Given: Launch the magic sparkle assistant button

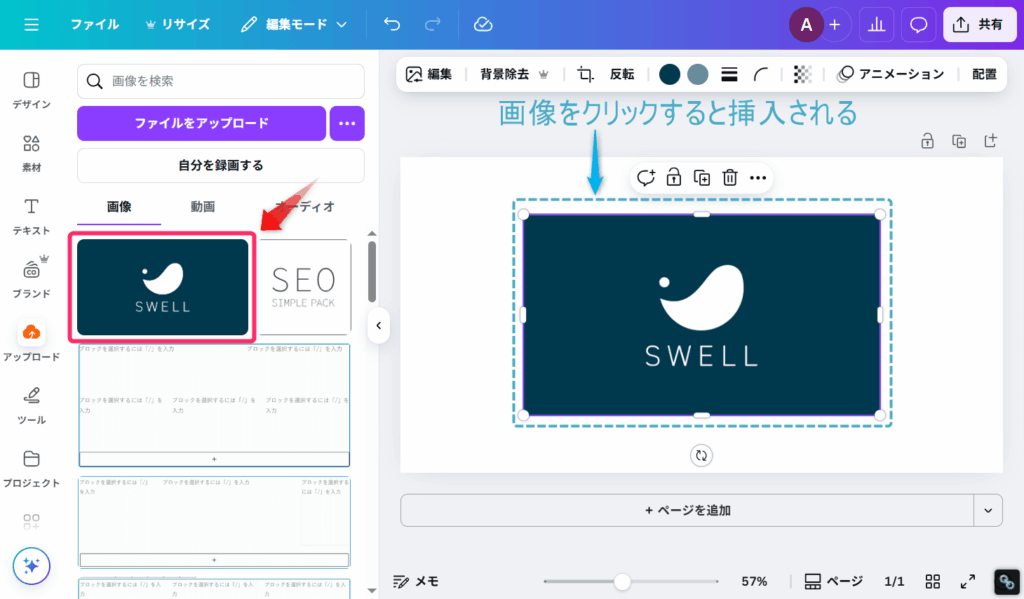Looking at the screenshot, I should 31,566.
